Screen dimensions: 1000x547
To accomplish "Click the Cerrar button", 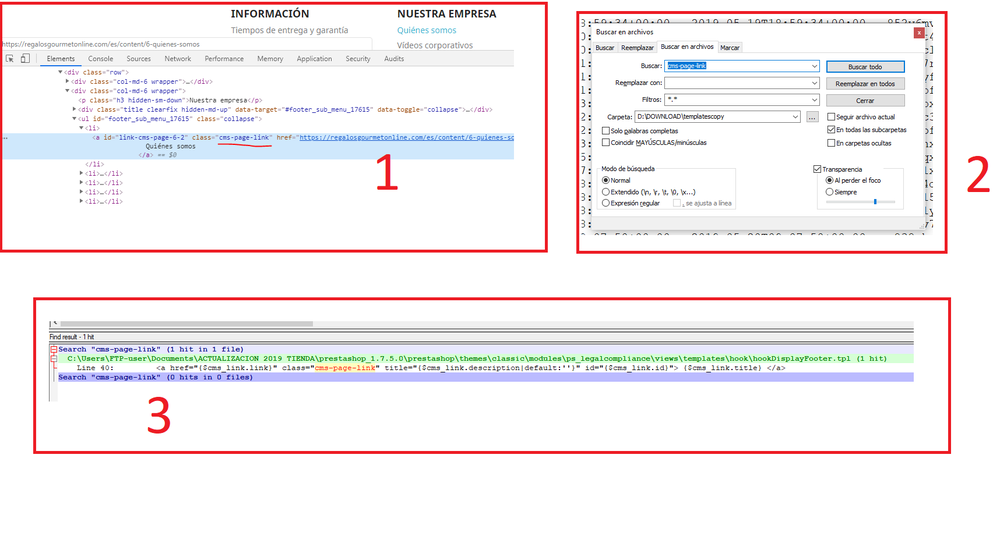I will (x=865, y=101).
